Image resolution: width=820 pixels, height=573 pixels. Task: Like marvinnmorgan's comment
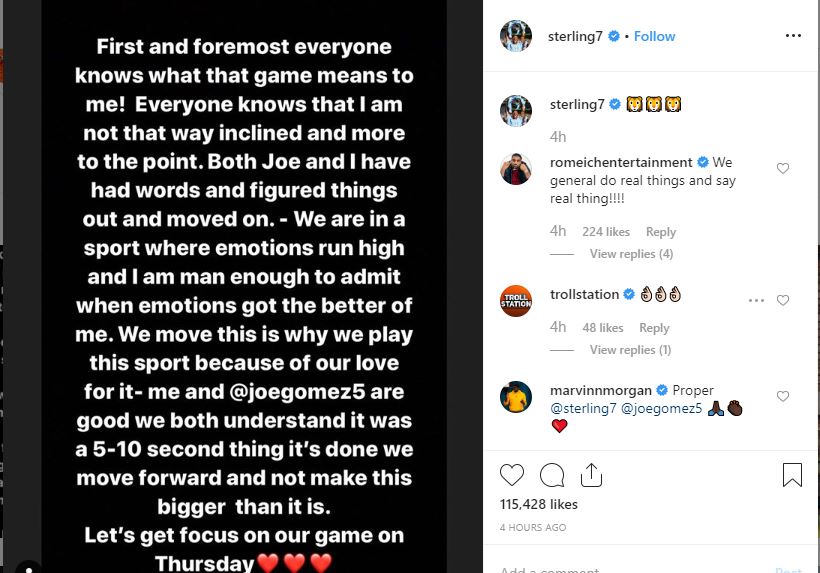783,397
